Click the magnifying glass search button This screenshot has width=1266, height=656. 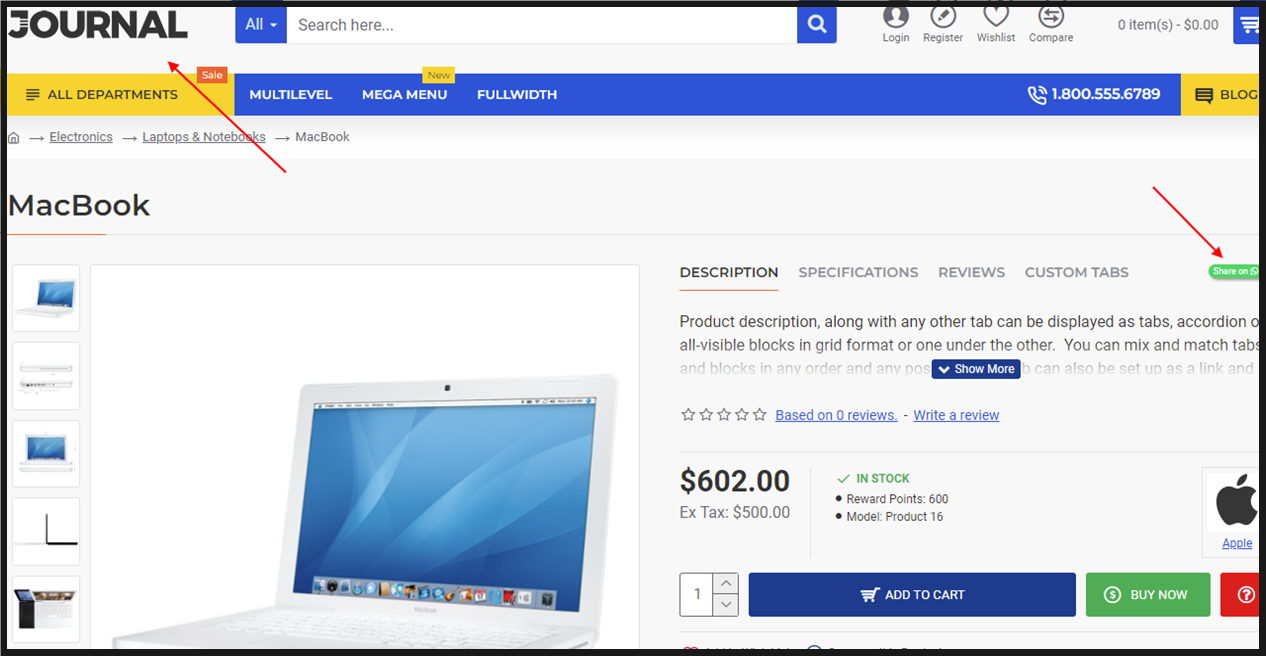817,25
